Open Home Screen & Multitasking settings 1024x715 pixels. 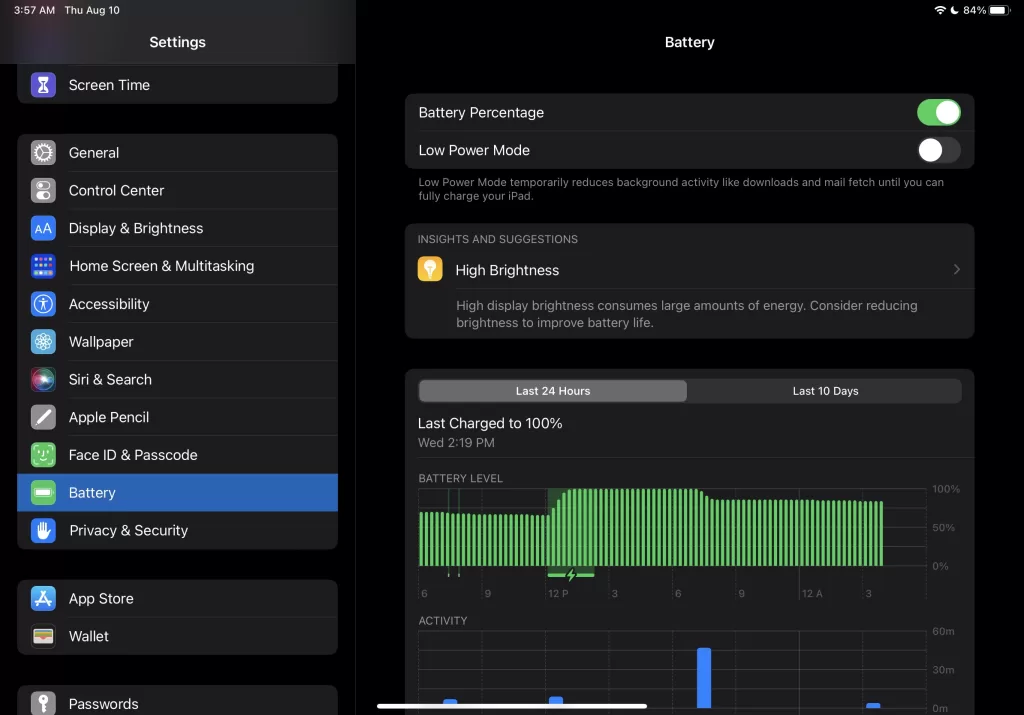point(178,266)
